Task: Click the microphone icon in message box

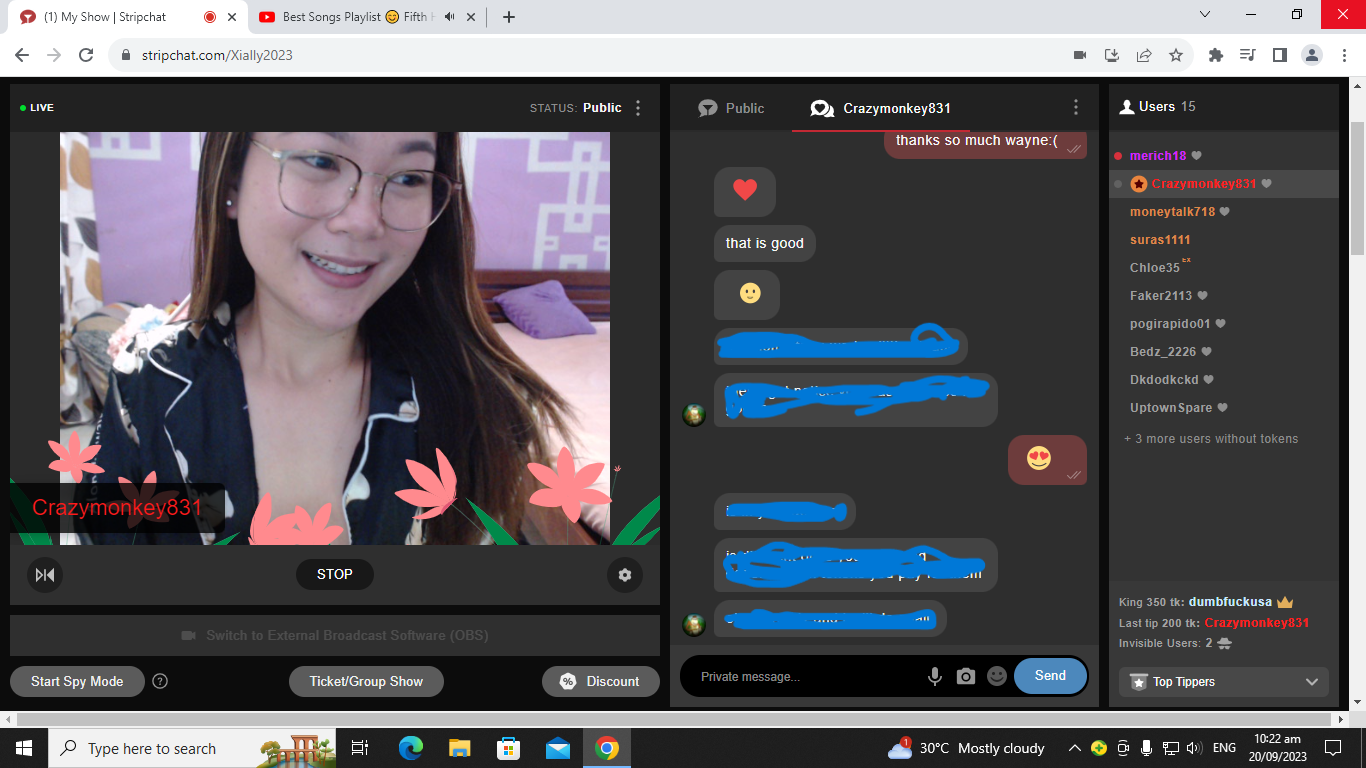Action: coord(935,677)
